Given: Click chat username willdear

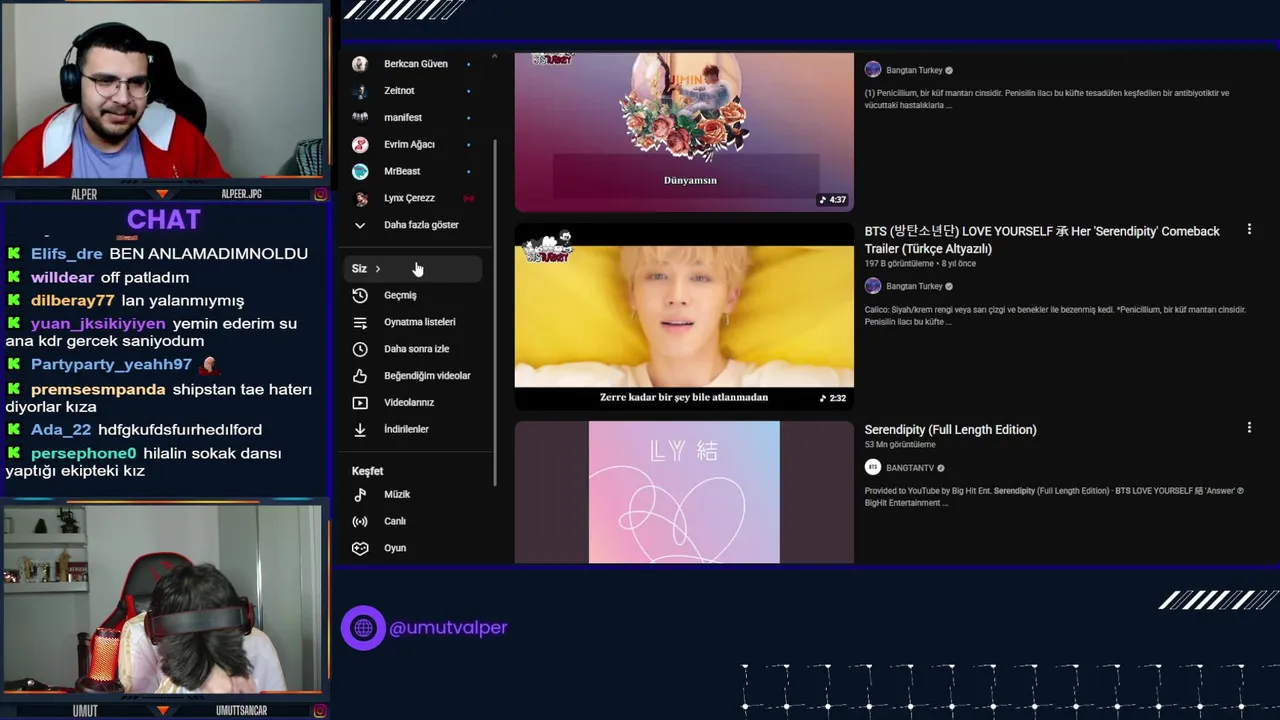Looking at the screenshot, I should [x=62, y=277].
